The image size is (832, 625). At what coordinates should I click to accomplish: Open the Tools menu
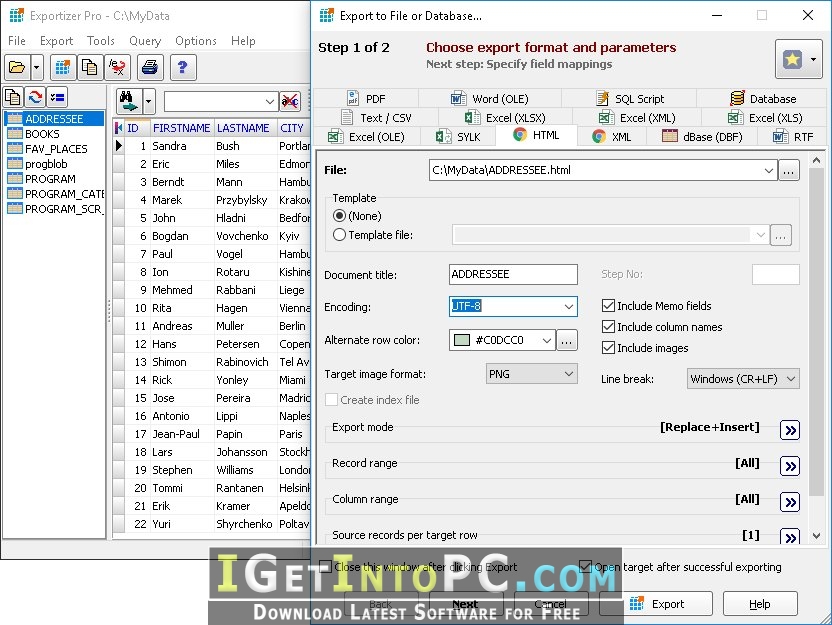pos(101,41)
